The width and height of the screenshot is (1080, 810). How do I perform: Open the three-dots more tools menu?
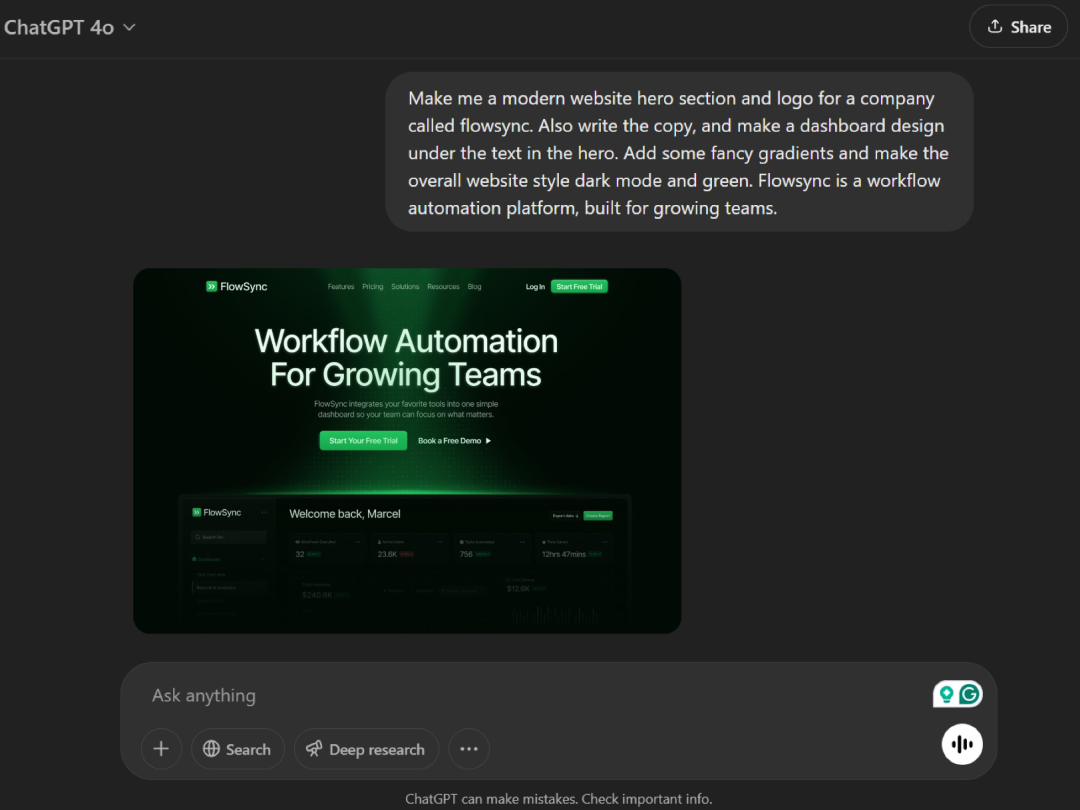pyautogui.click(x=469, y=749)
